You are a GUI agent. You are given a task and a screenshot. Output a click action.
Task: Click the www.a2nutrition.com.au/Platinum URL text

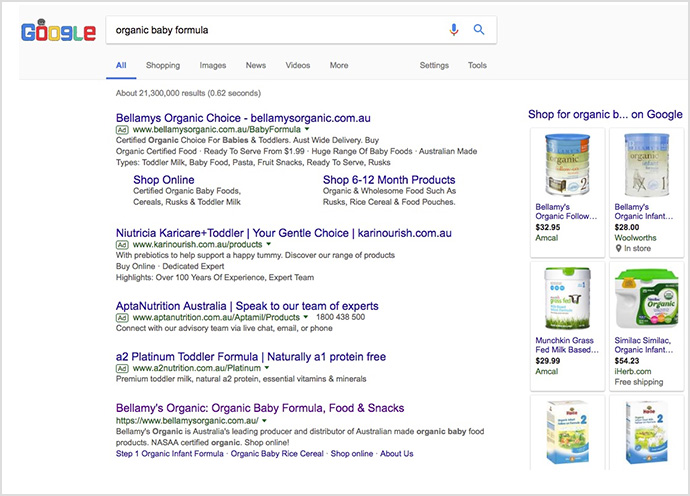pyautogui.click(x=197, y=368)
